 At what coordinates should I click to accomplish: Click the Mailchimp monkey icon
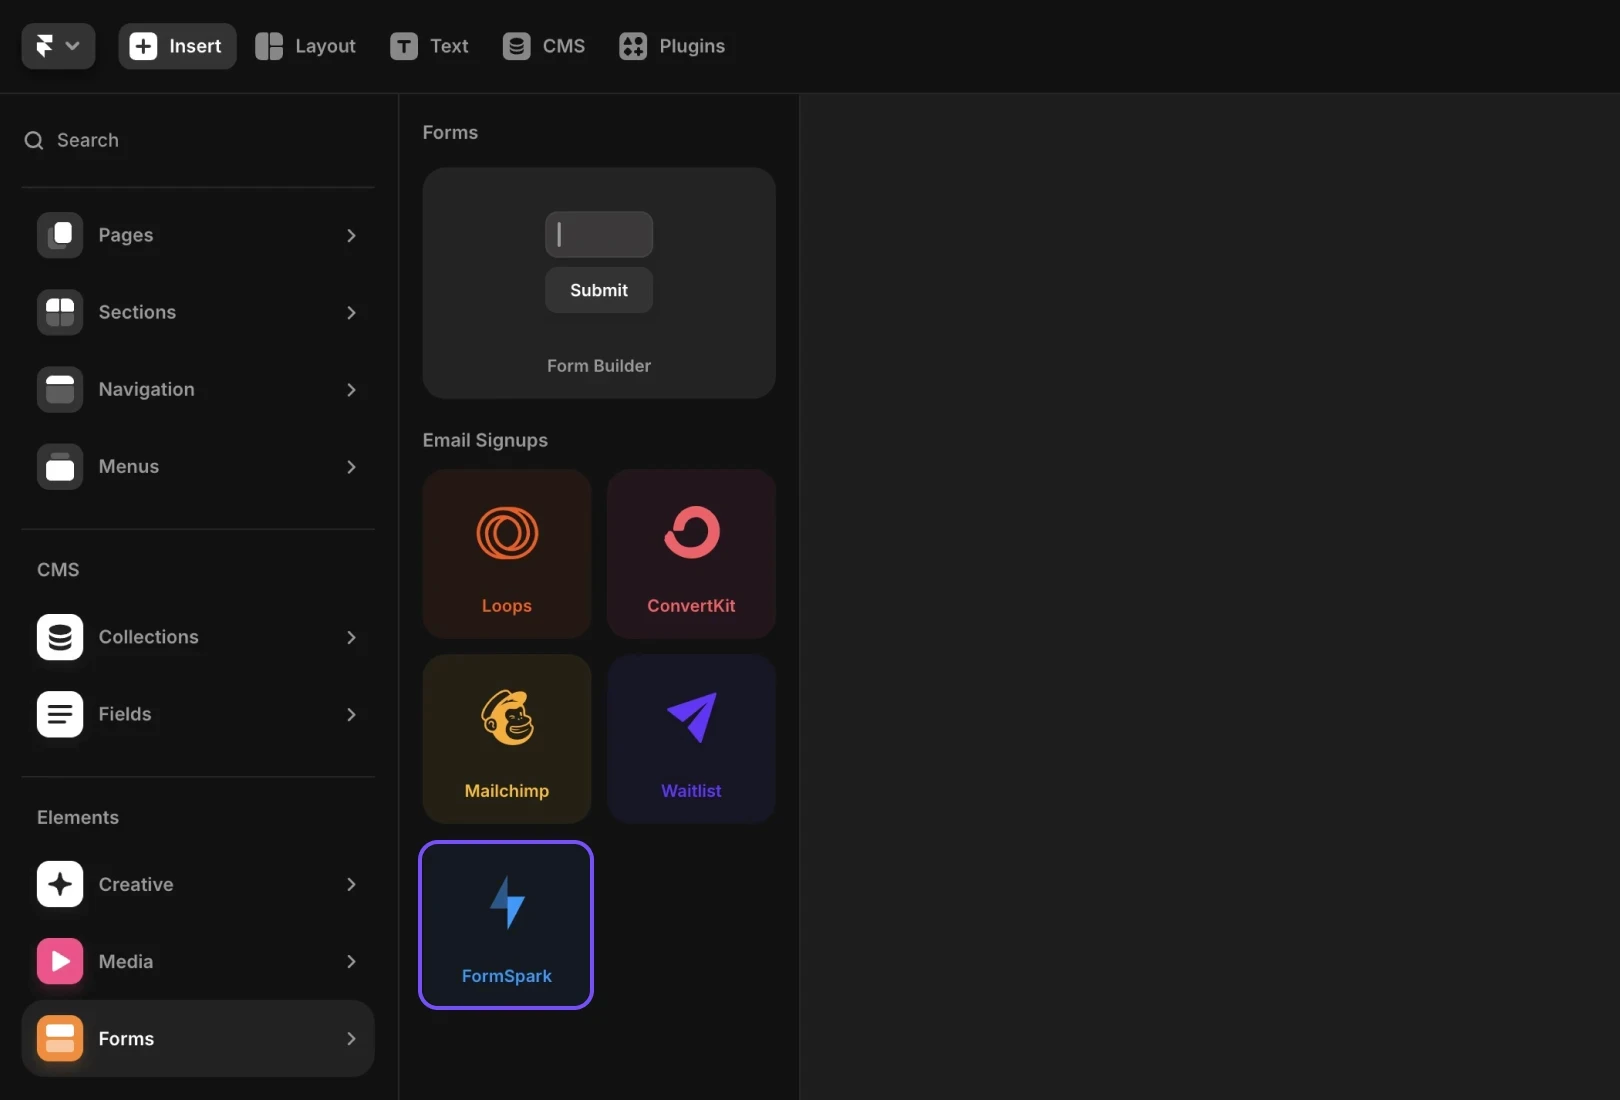pos(507,717)
